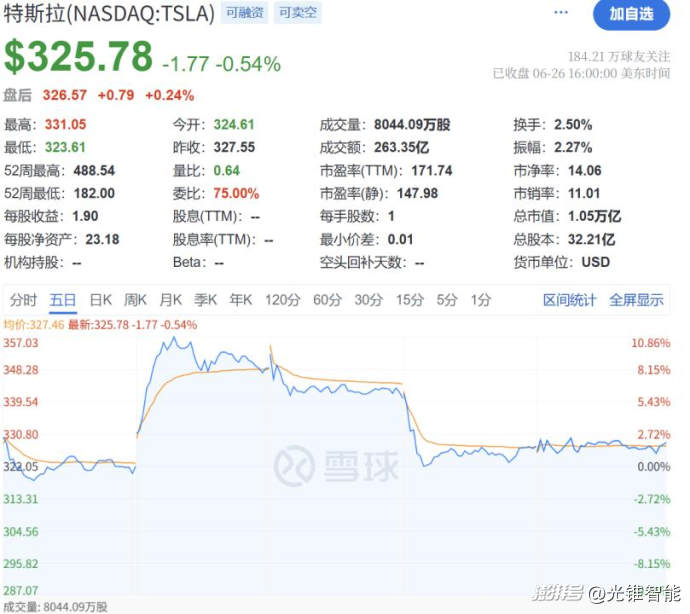Select the 月K chart tab
Viewport: 690px width, 614px height.
(x=170, y=300)
